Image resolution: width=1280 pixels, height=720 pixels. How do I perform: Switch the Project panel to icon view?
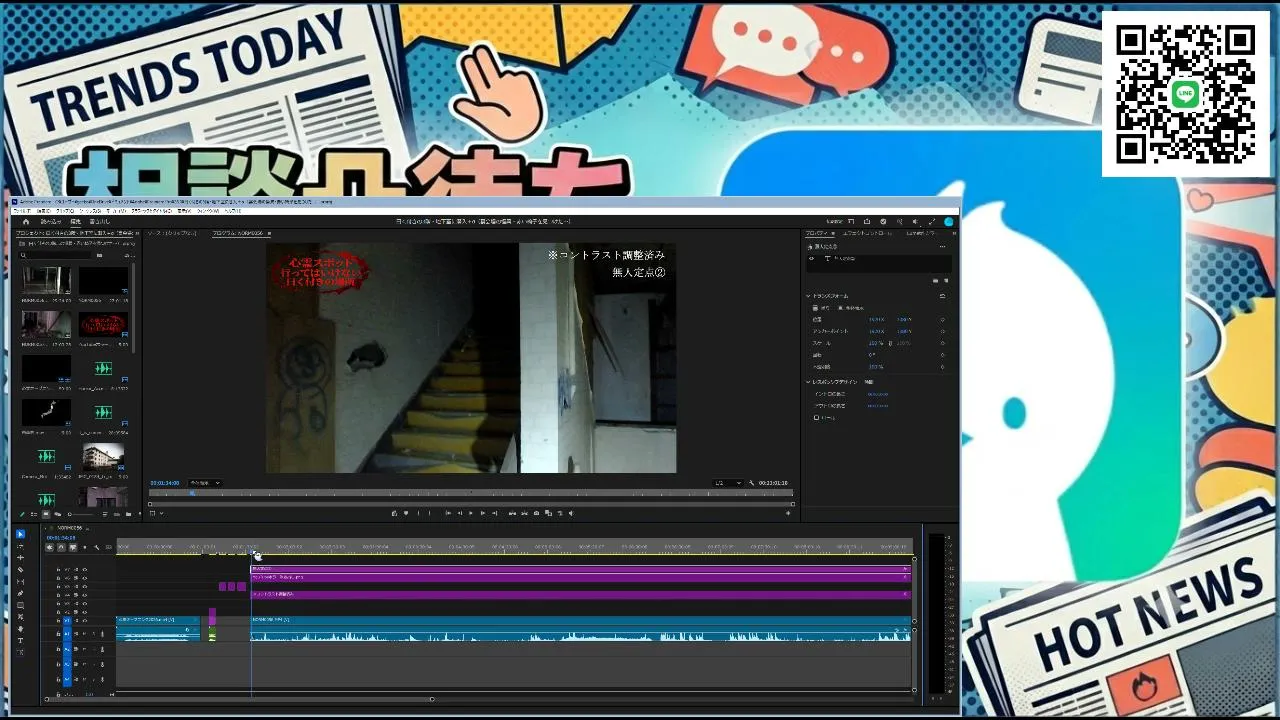tap(45, 514)
